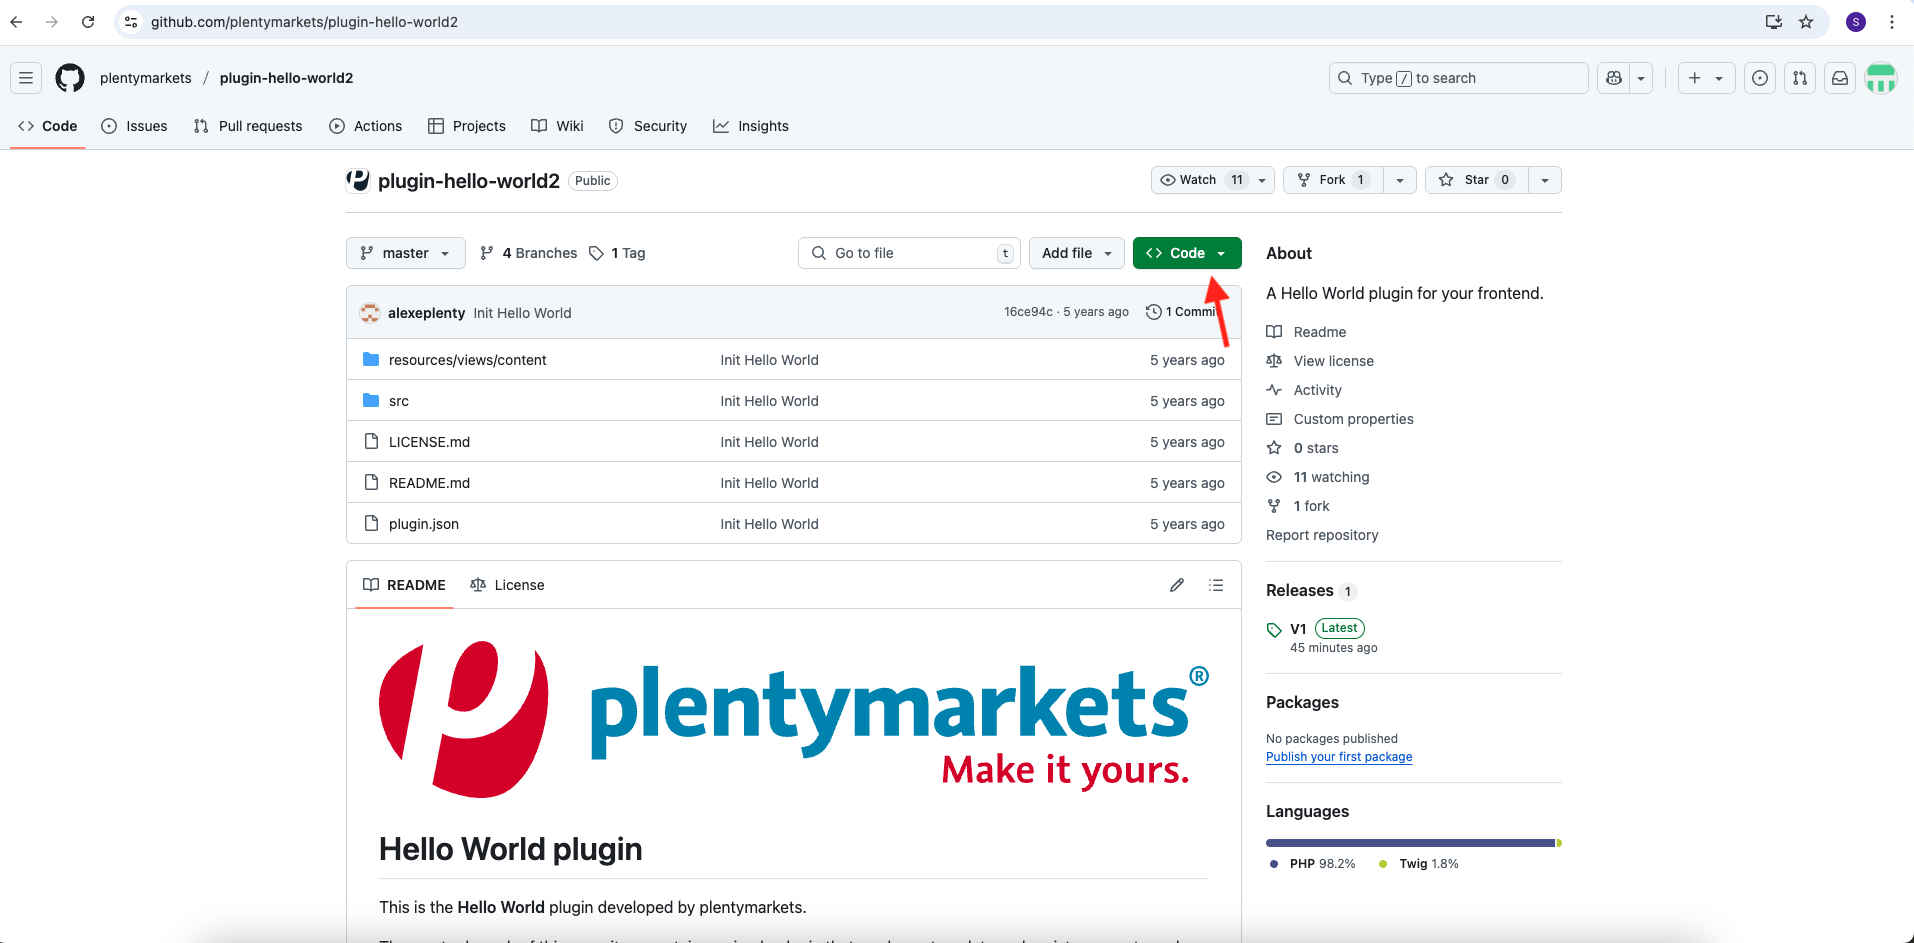Reload the browser page

88,22
